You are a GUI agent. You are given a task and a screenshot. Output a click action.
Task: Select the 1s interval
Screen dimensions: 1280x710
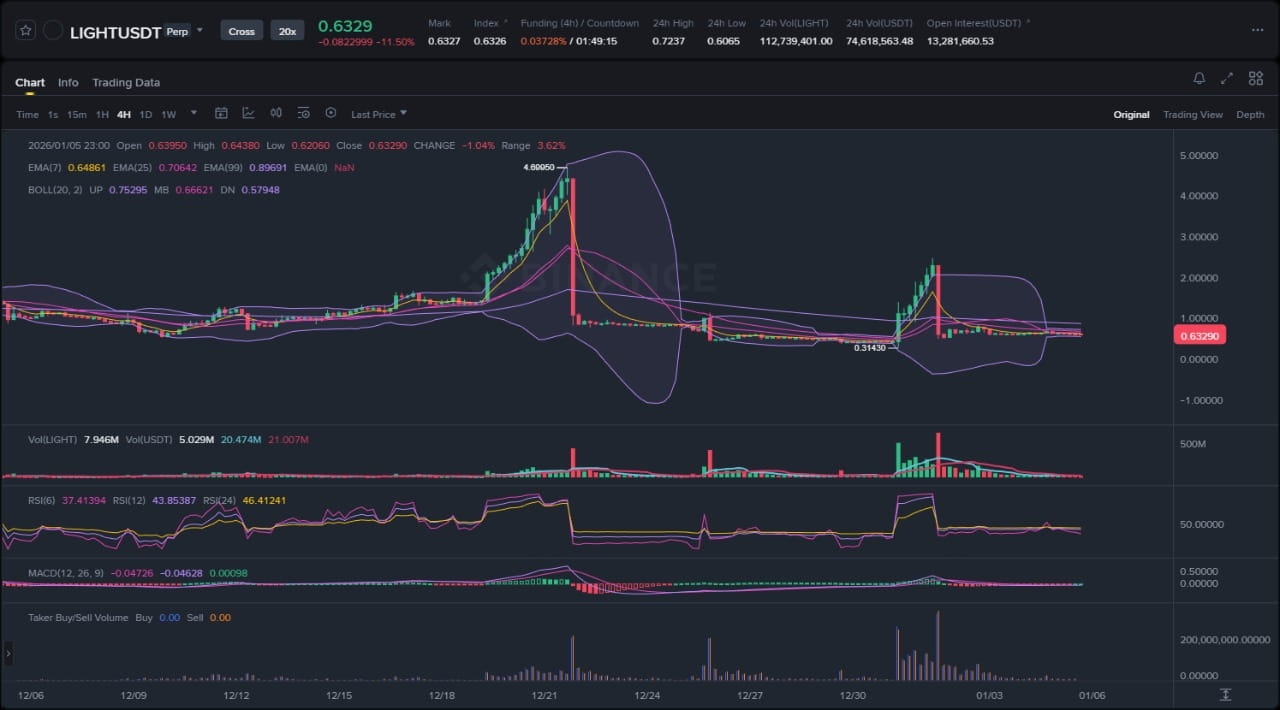(x=53, y=114)
